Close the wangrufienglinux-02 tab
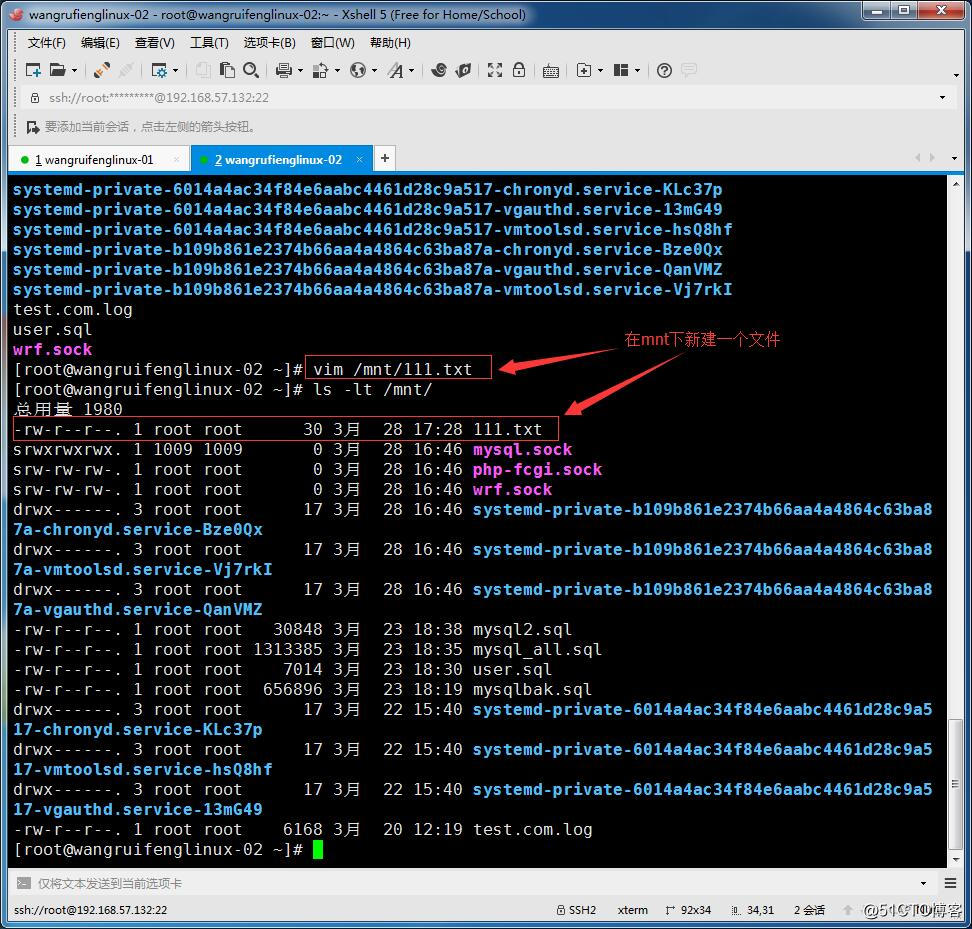 (x=360, y=159)
